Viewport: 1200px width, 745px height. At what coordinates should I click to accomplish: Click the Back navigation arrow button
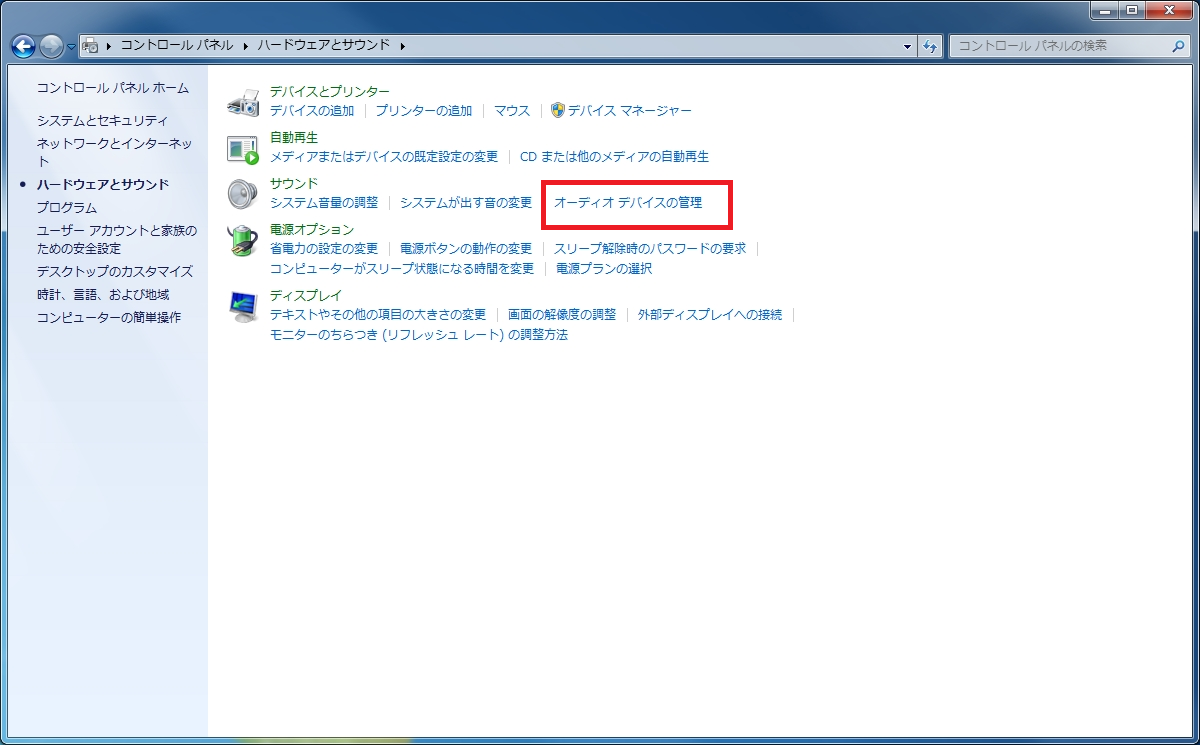pyautogui.click(x=23, y=46)
